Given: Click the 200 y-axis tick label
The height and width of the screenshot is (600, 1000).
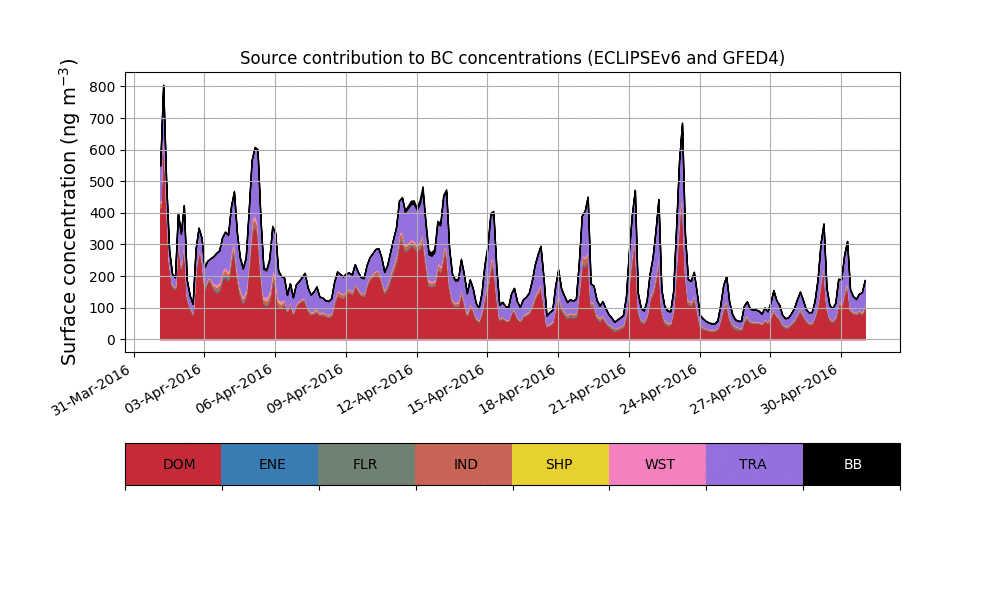Looking at the screenshot, I should tap(102, 277).
